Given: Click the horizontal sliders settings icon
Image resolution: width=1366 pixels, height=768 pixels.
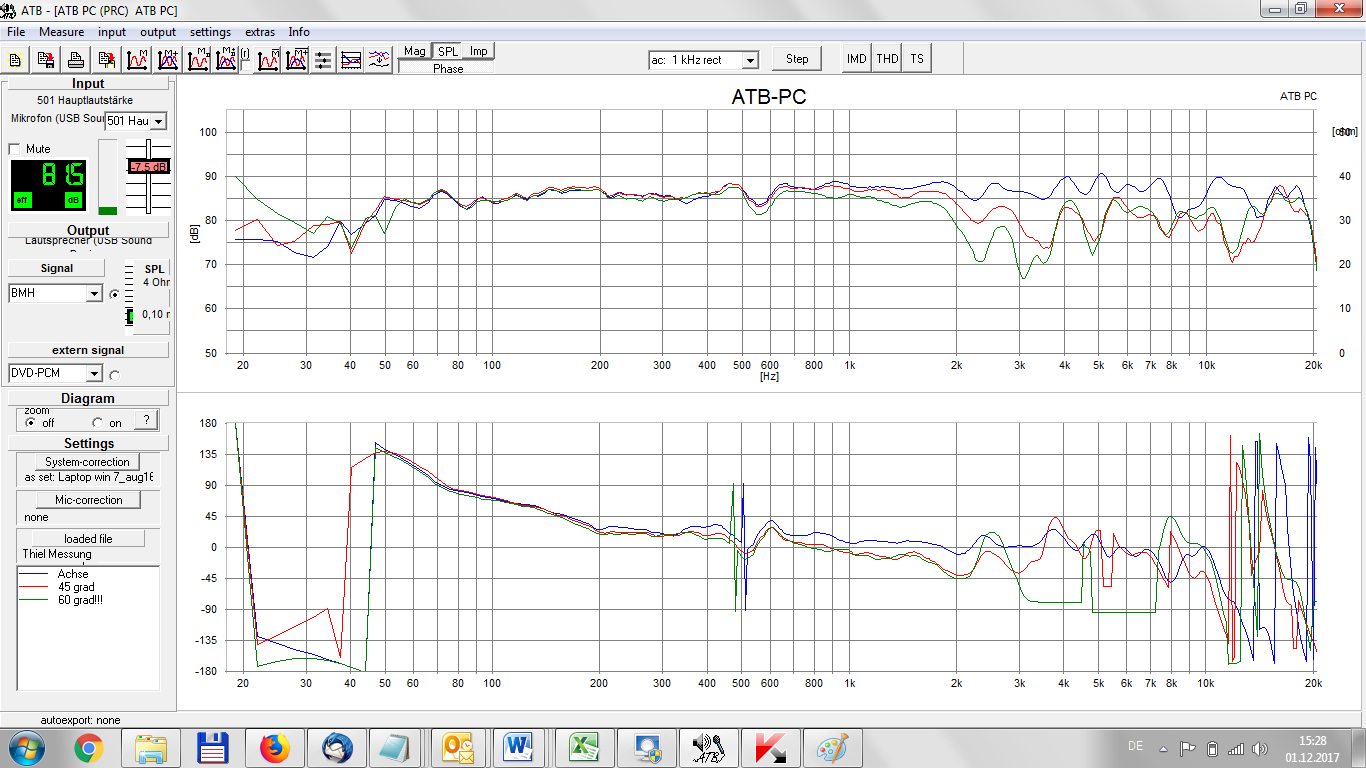Looking at the screenshot, I should click(x=323, y=60).
